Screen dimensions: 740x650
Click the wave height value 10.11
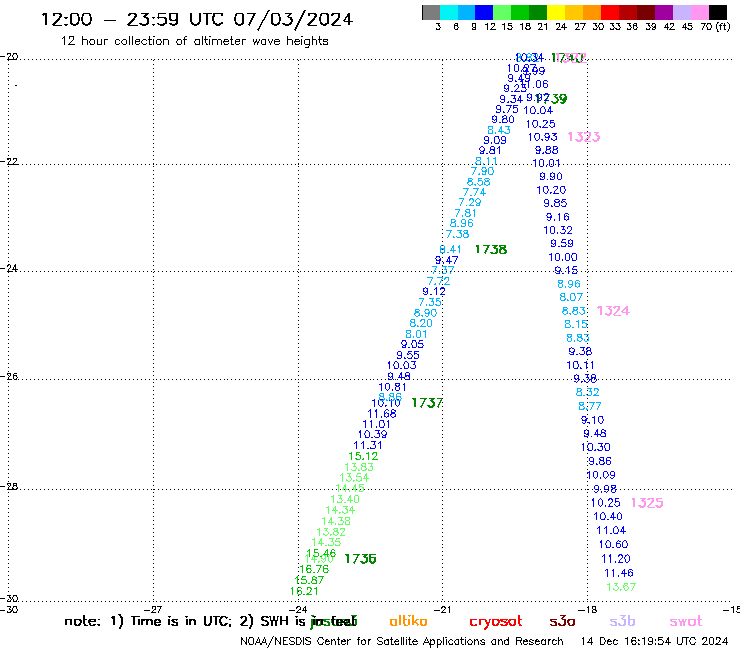tap(580, 365)
